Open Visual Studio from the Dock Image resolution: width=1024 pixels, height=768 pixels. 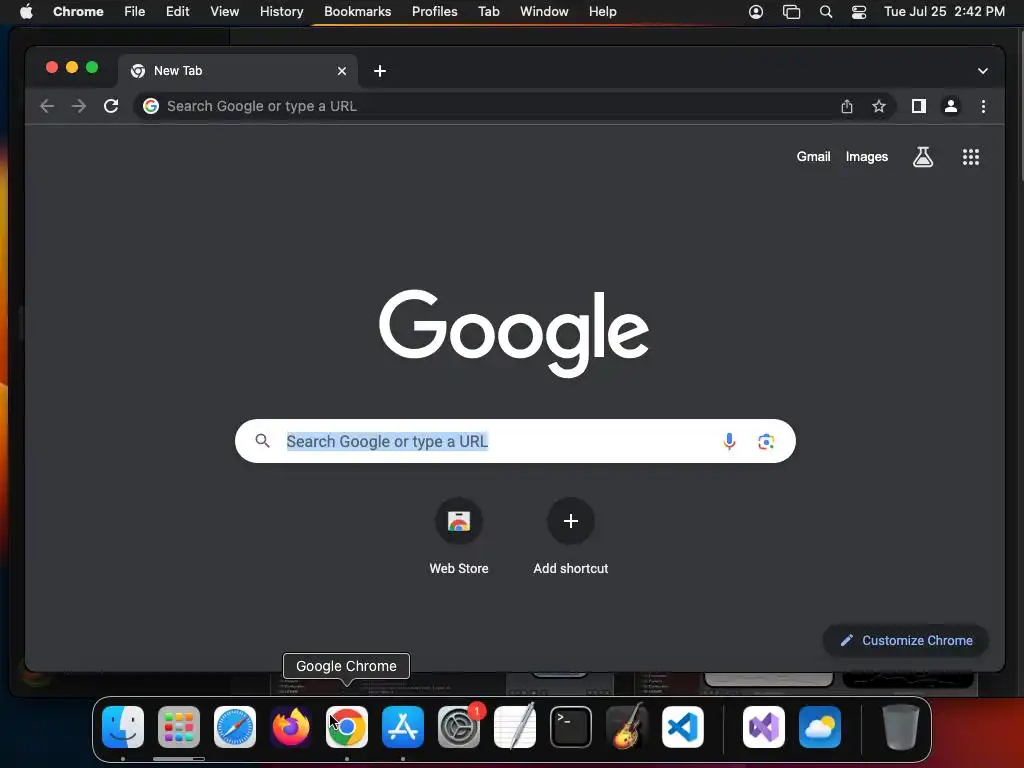[x=764, y=727]
